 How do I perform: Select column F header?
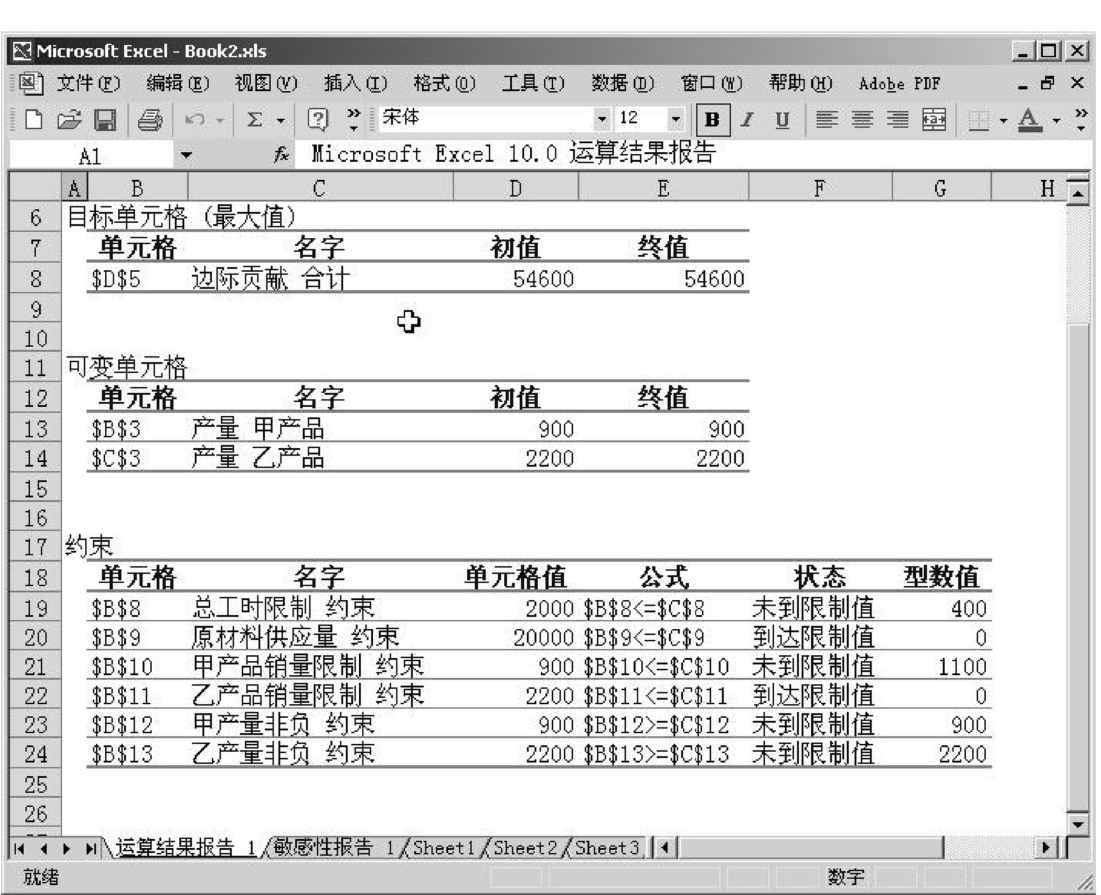click(x=819, y=189)
